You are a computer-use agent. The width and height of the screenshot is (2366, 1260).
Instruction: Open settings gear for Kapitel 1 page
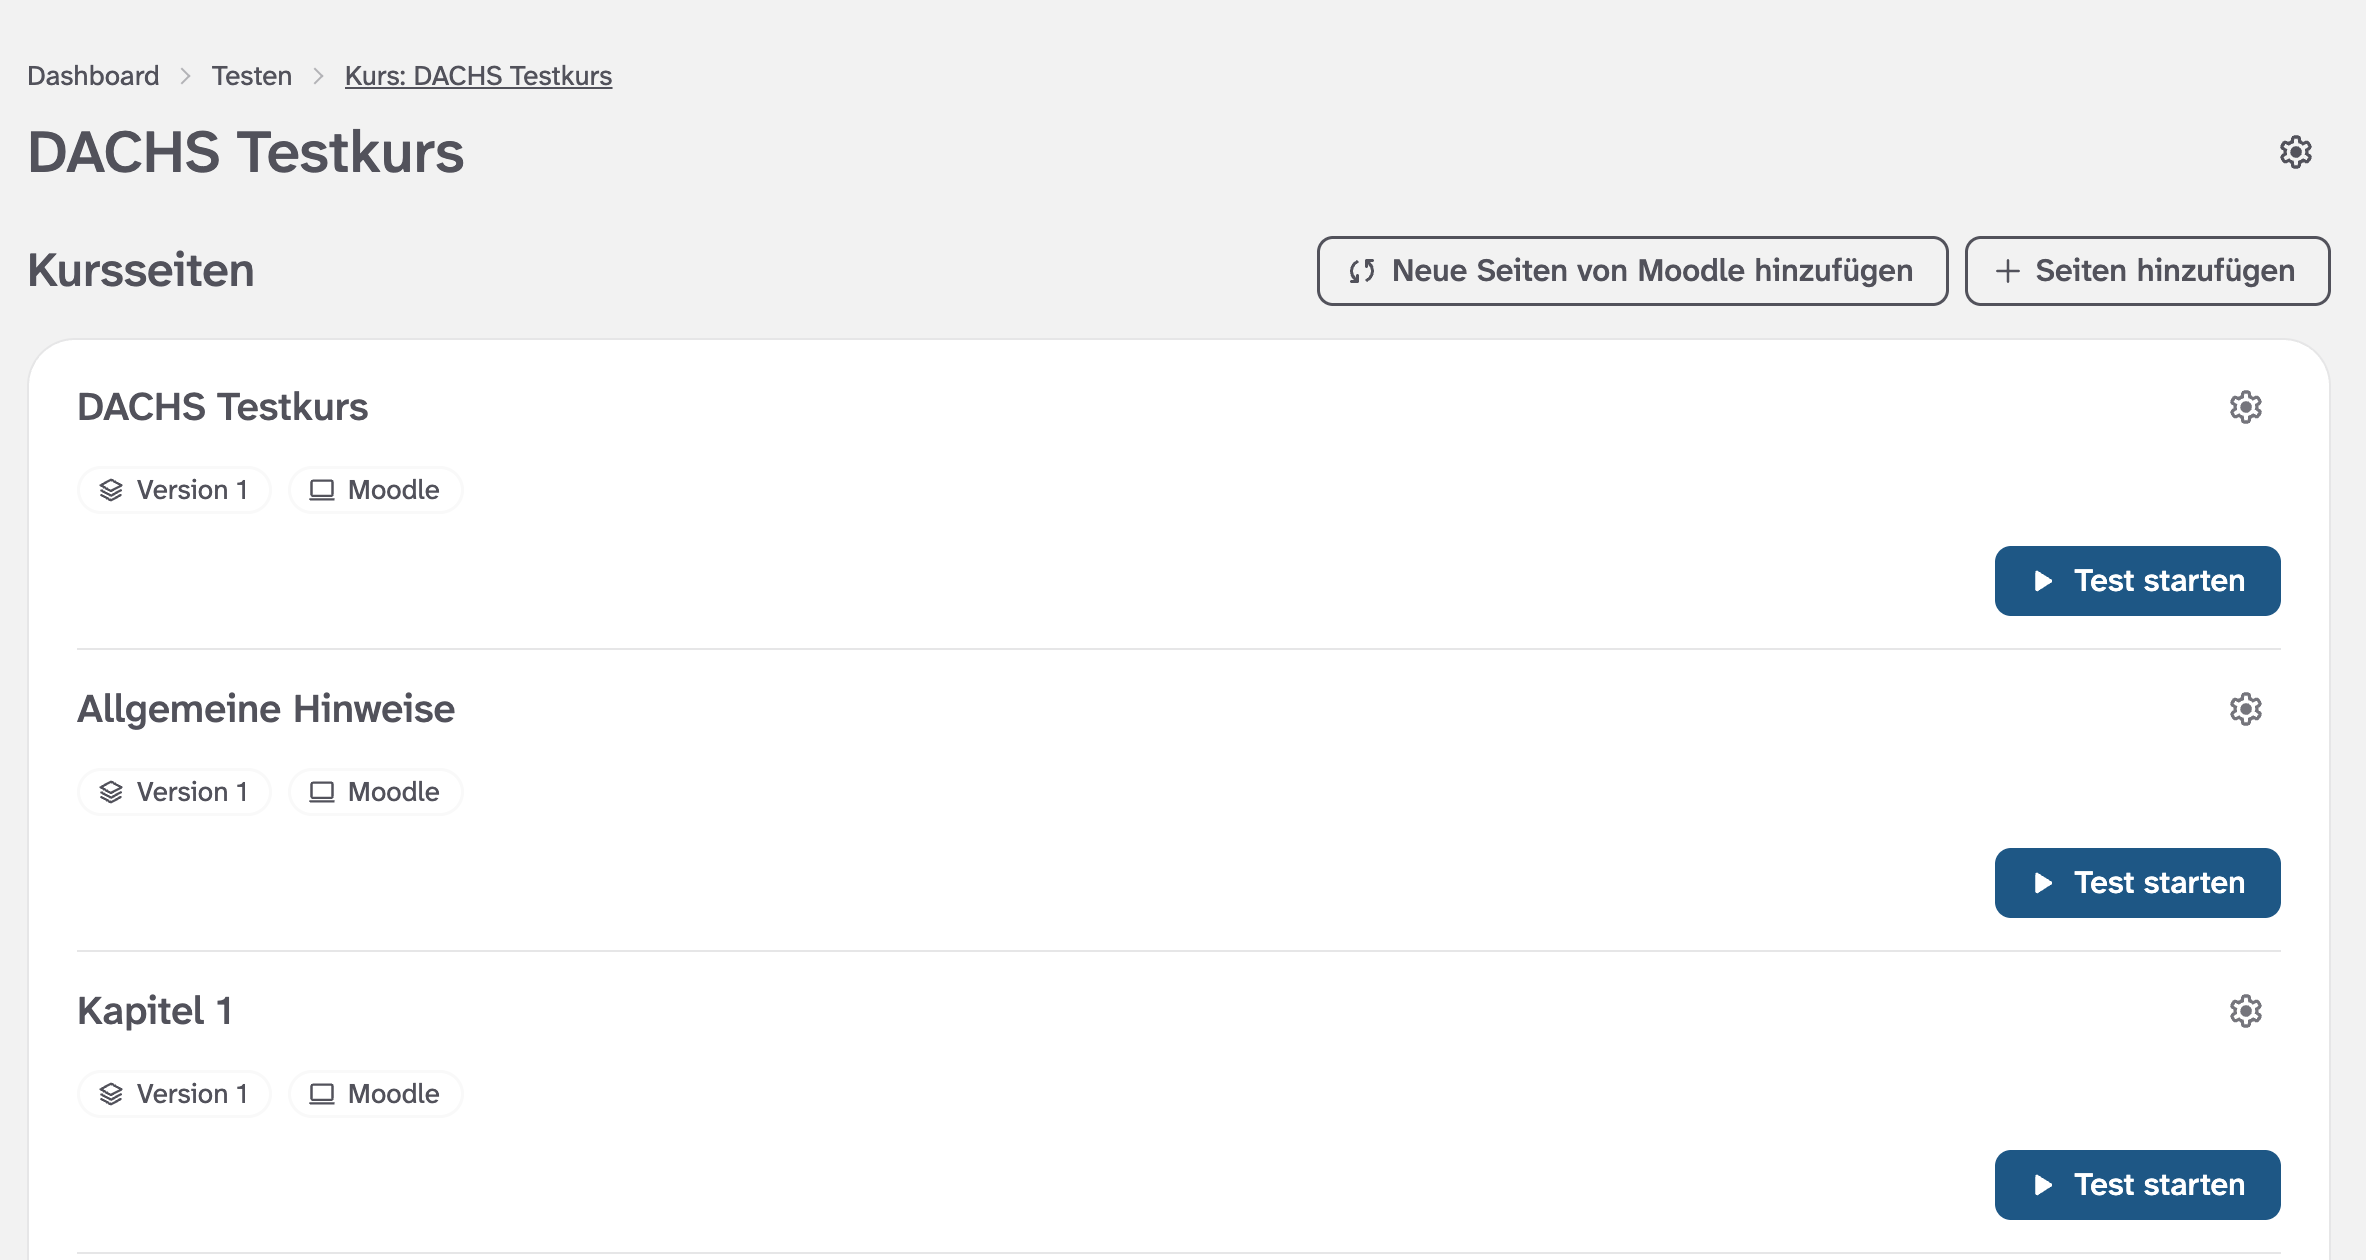tap(2245, 1011)
